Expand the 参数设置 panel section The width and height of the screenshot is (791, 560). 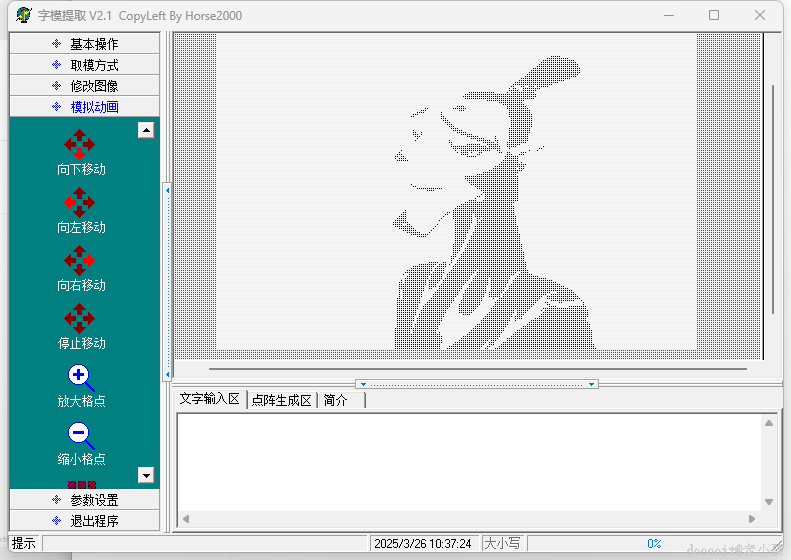(x=84, y=500)
